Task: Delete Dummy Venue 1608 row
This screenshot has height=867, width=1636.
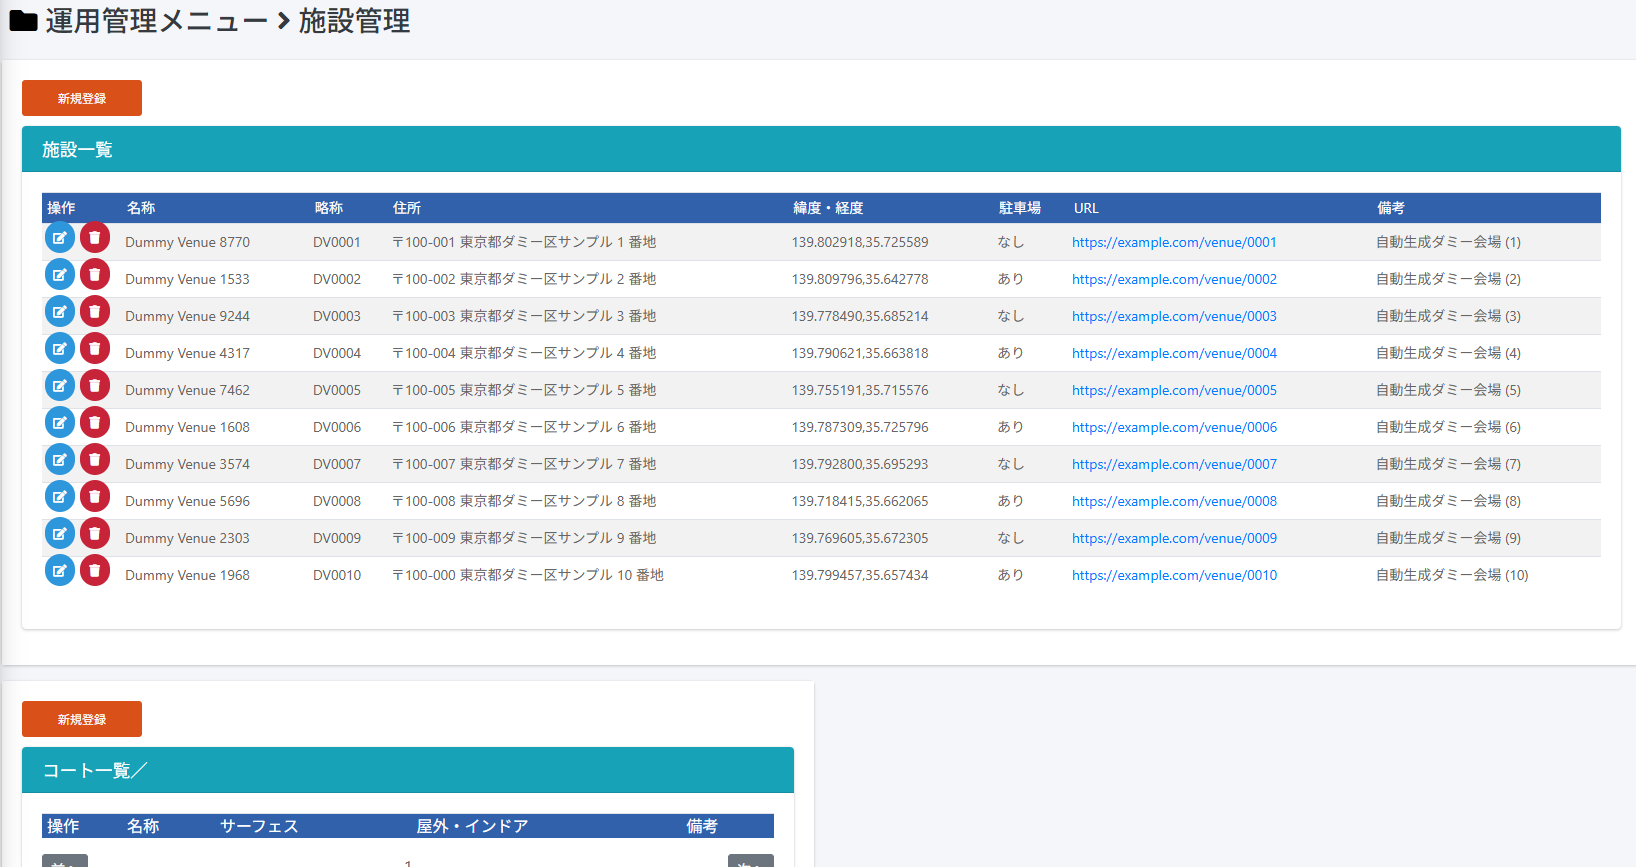Action: [95, 423]
